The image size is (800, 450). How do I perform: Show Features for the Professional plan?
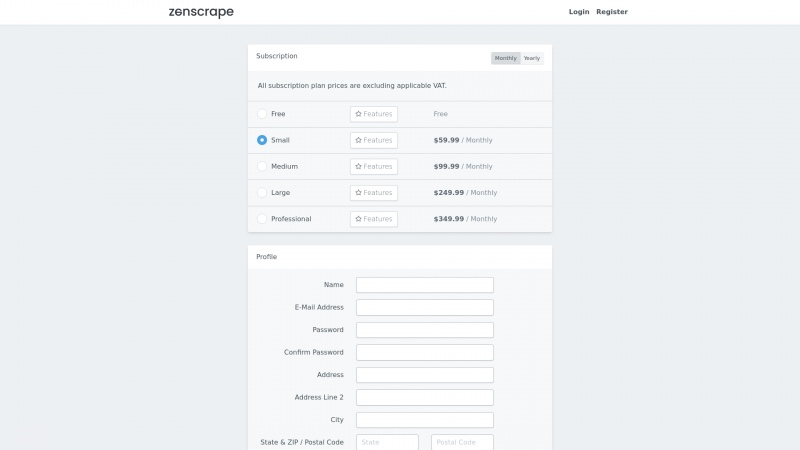(x=374, y=219)
